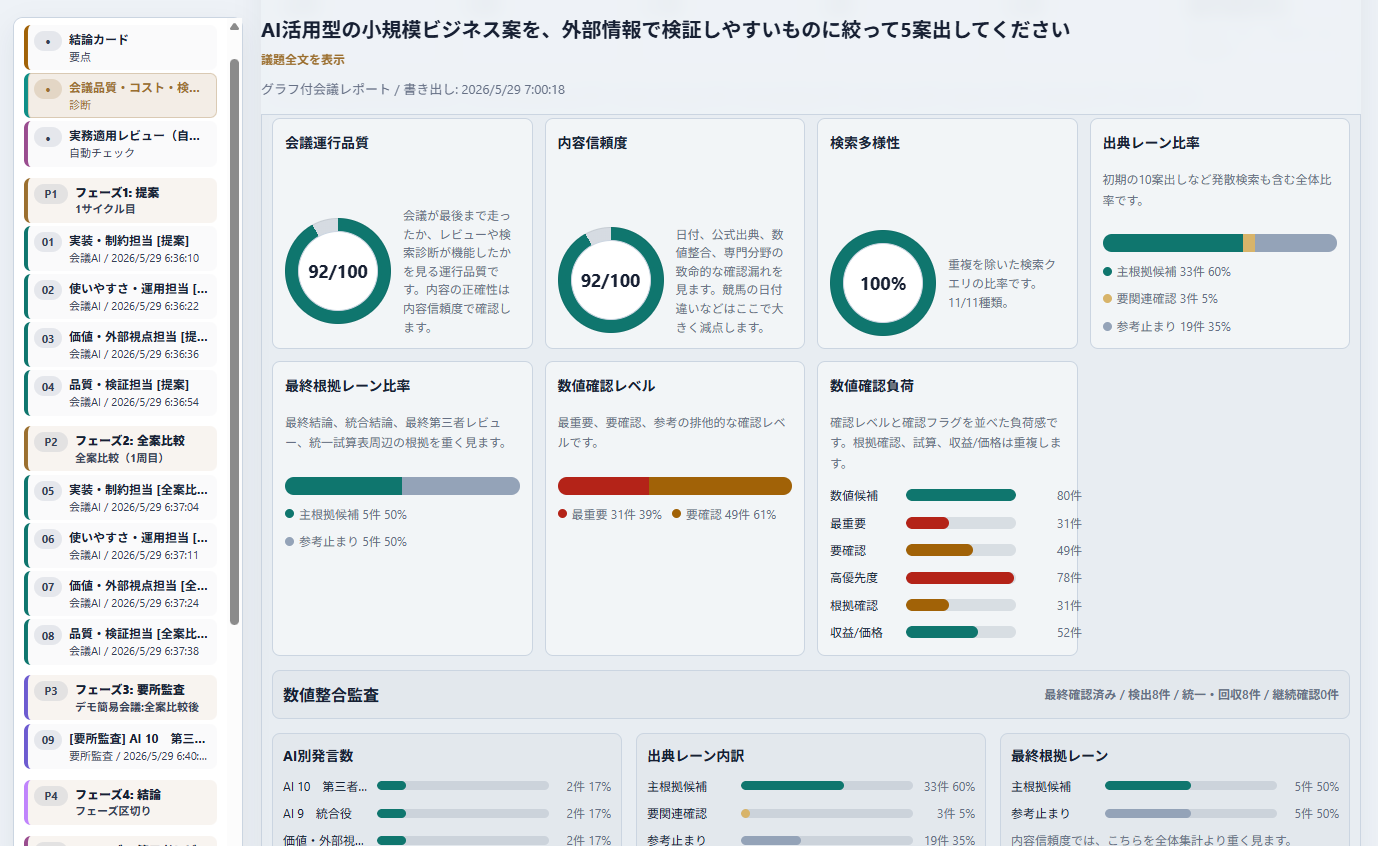Click the 根拠確認 31件 bar
The height and width of the screenshot is (846, 1378).
(x=961, y=605)
